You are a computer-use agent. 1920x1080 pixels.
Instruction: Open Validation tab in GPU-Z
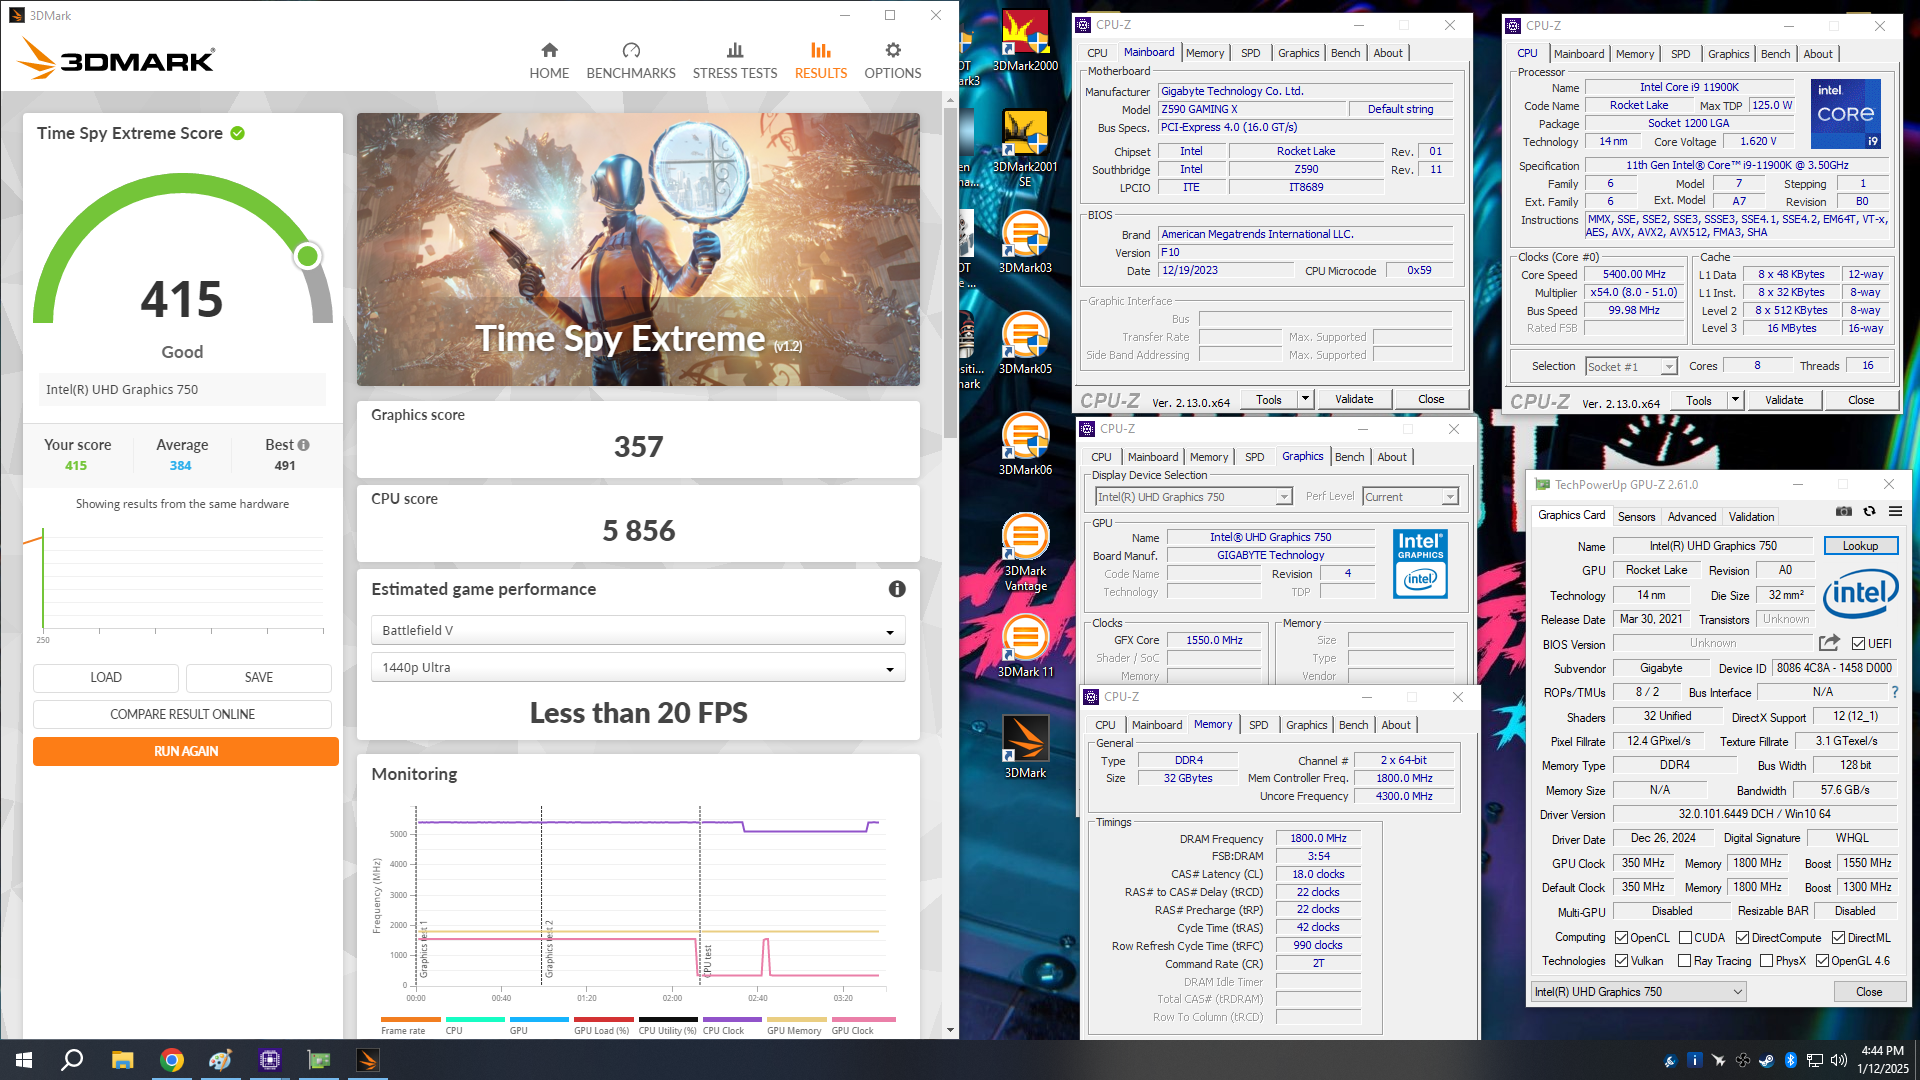pos(1752,517)
